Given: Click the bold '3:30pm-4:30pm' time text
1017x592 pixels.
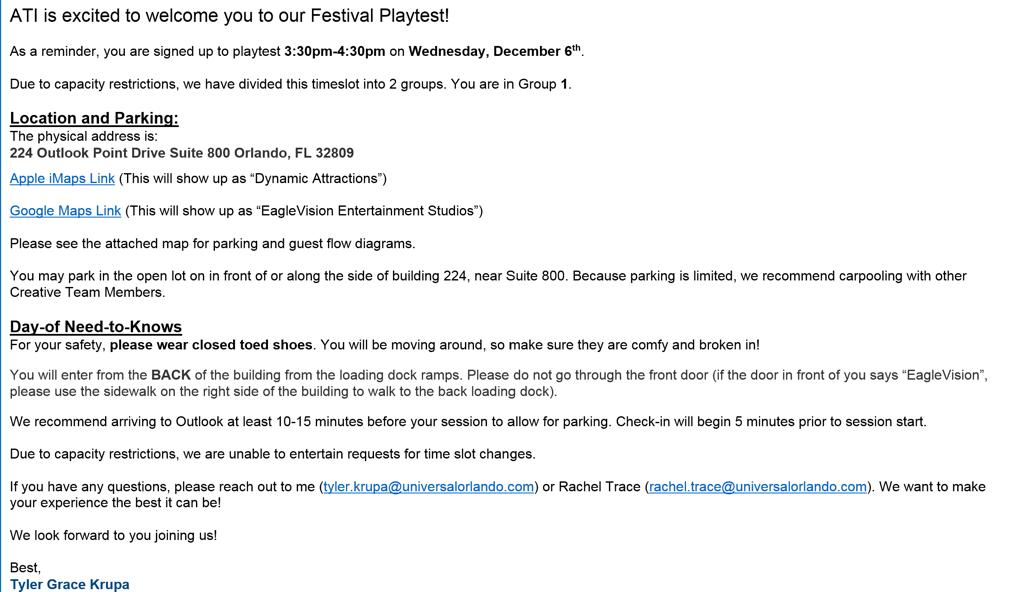Looking at the screenshot, I should pos(335,51).
